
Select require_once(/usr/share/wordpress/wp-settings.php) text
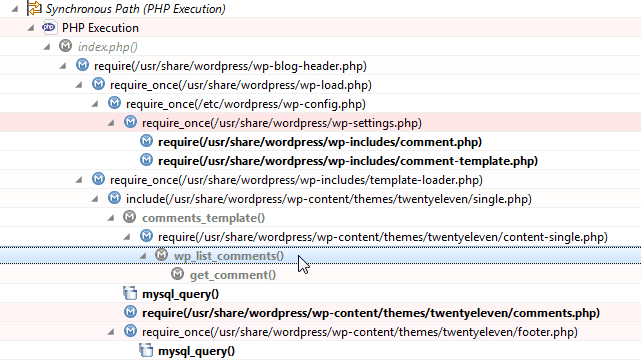coord(282,123)
